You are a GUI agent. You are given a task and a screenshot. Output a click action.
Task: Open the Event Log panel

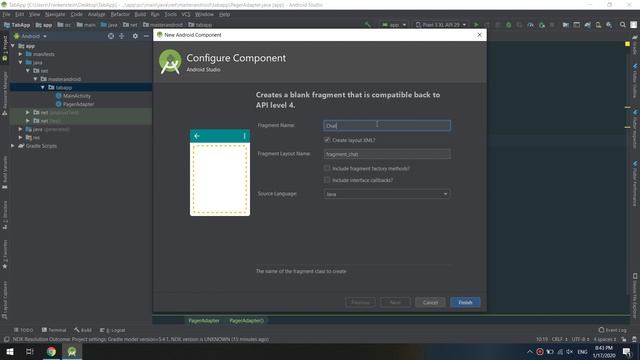612,330
